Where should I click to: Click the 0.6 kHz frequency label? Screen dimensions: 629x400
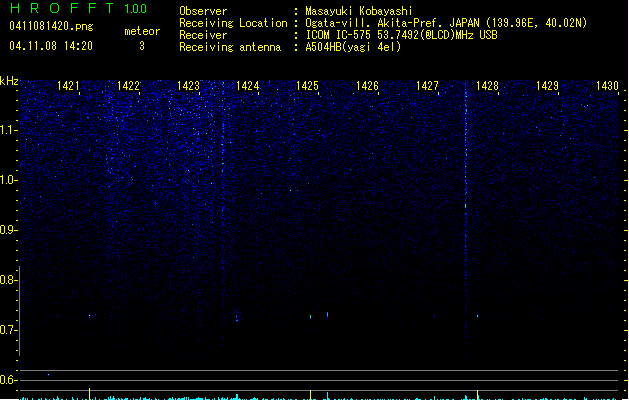[9, 380]
